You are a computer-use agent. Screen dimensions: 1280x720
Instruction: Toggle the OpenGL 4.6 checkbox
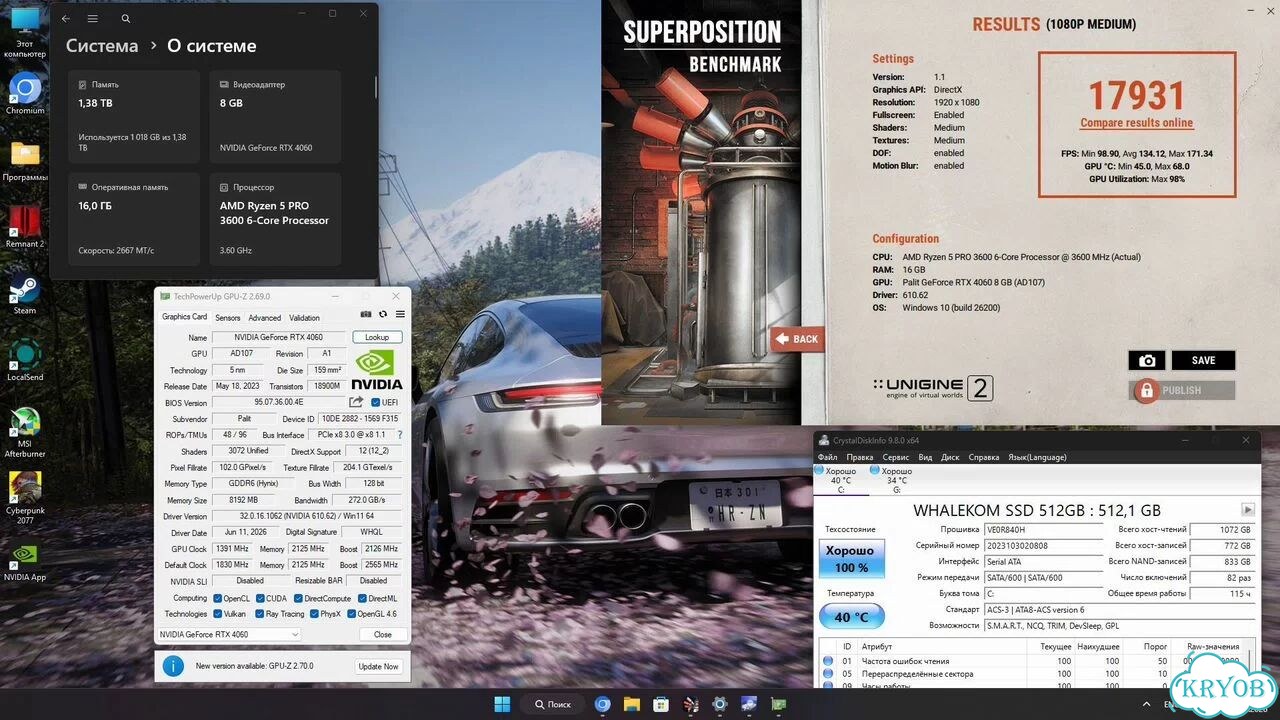click(x=352, y=614)
